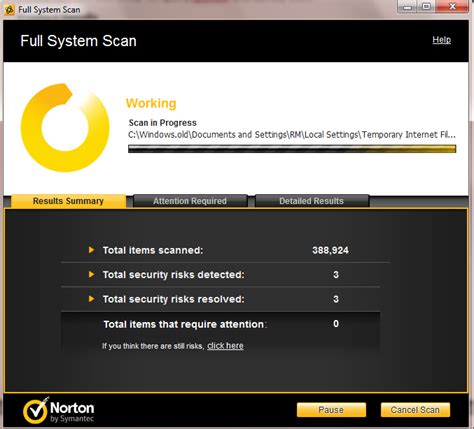Click the Norton icon in title bar
Screen dimensions: 474x429
pos(9,10)
